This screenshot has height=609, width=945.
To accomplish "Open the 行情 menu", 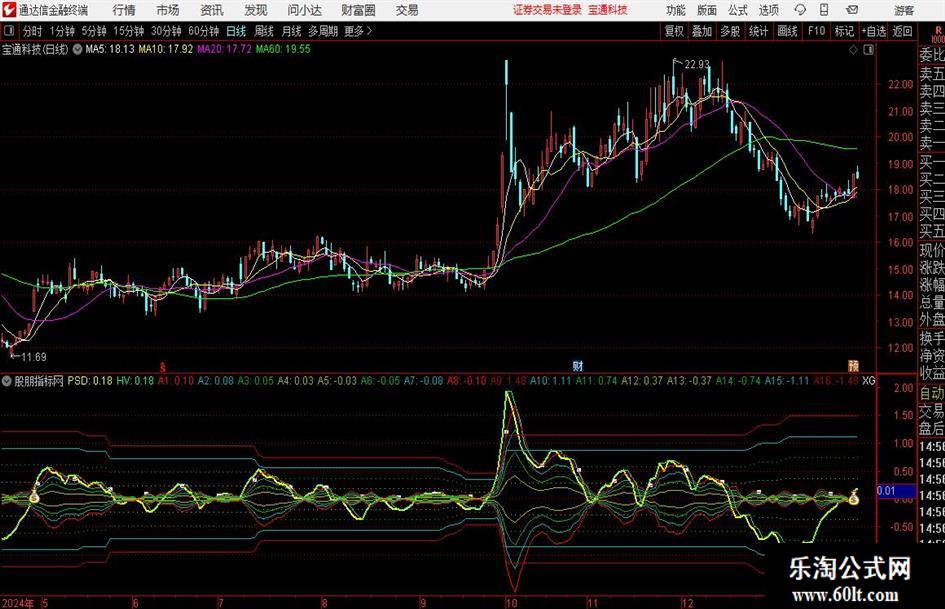I will click(124, 10).
